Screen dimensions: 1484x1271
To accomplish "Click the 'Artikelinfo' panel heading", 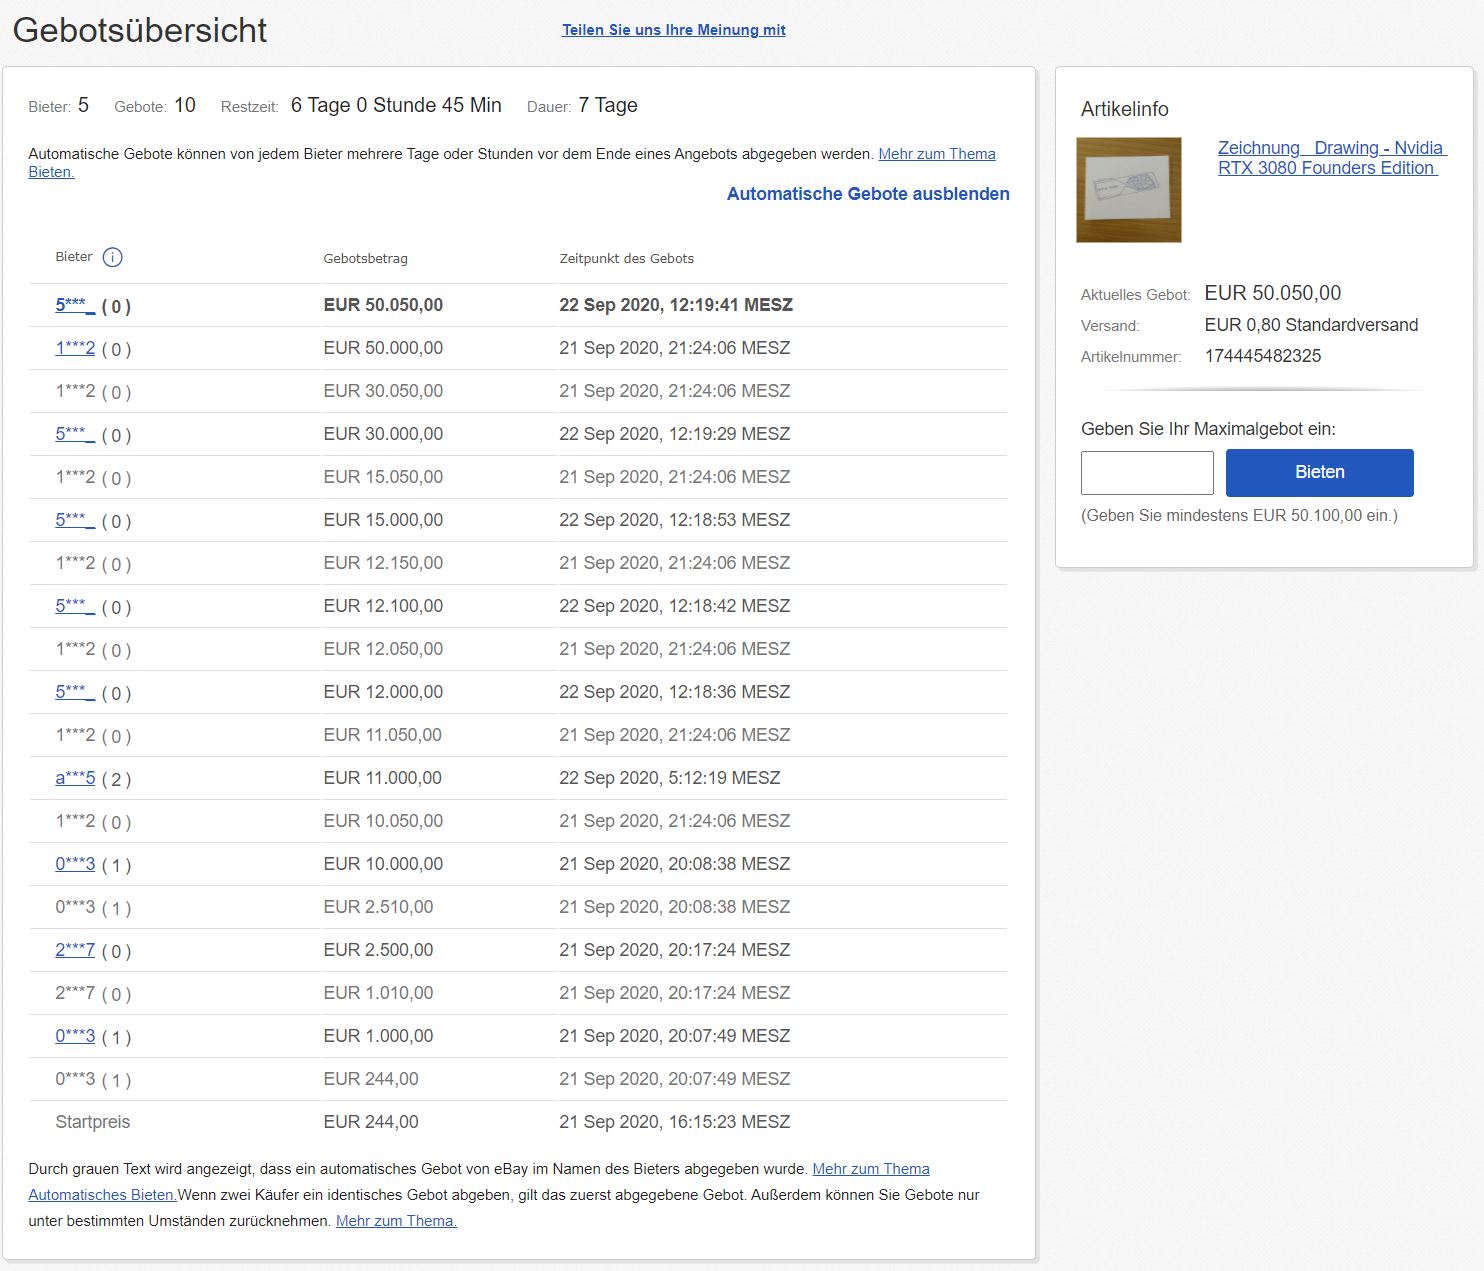I will (x=1125, y=109).
